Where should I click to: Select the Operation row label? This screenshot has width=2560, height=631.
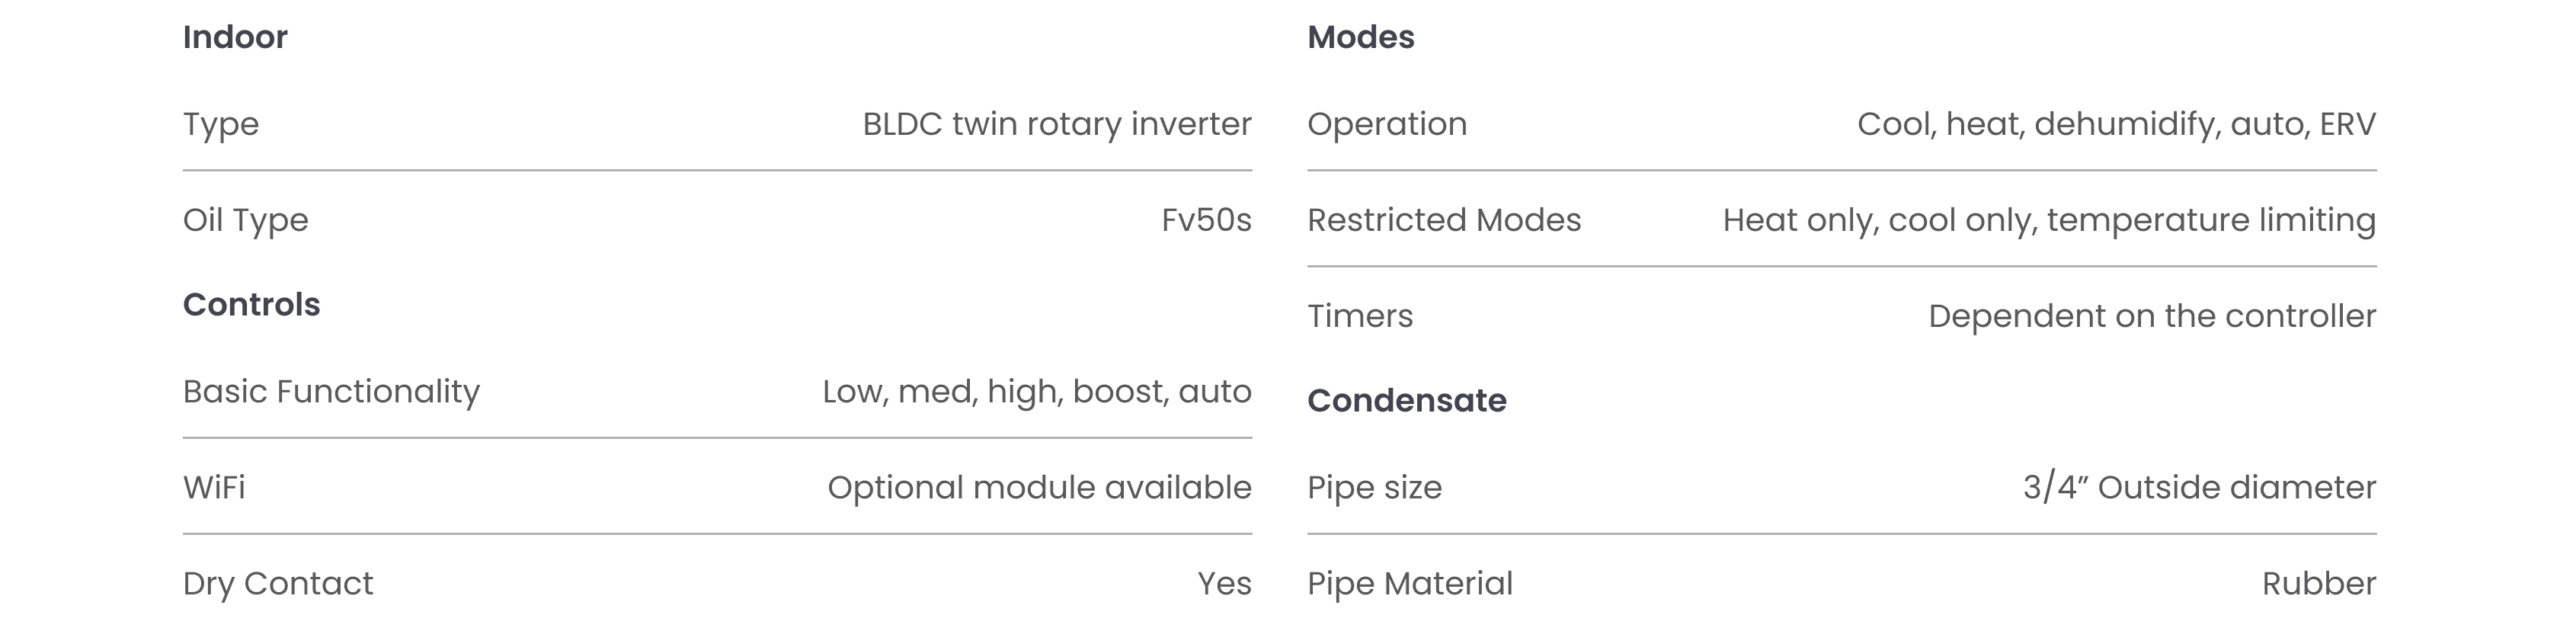coord(1386,124)
